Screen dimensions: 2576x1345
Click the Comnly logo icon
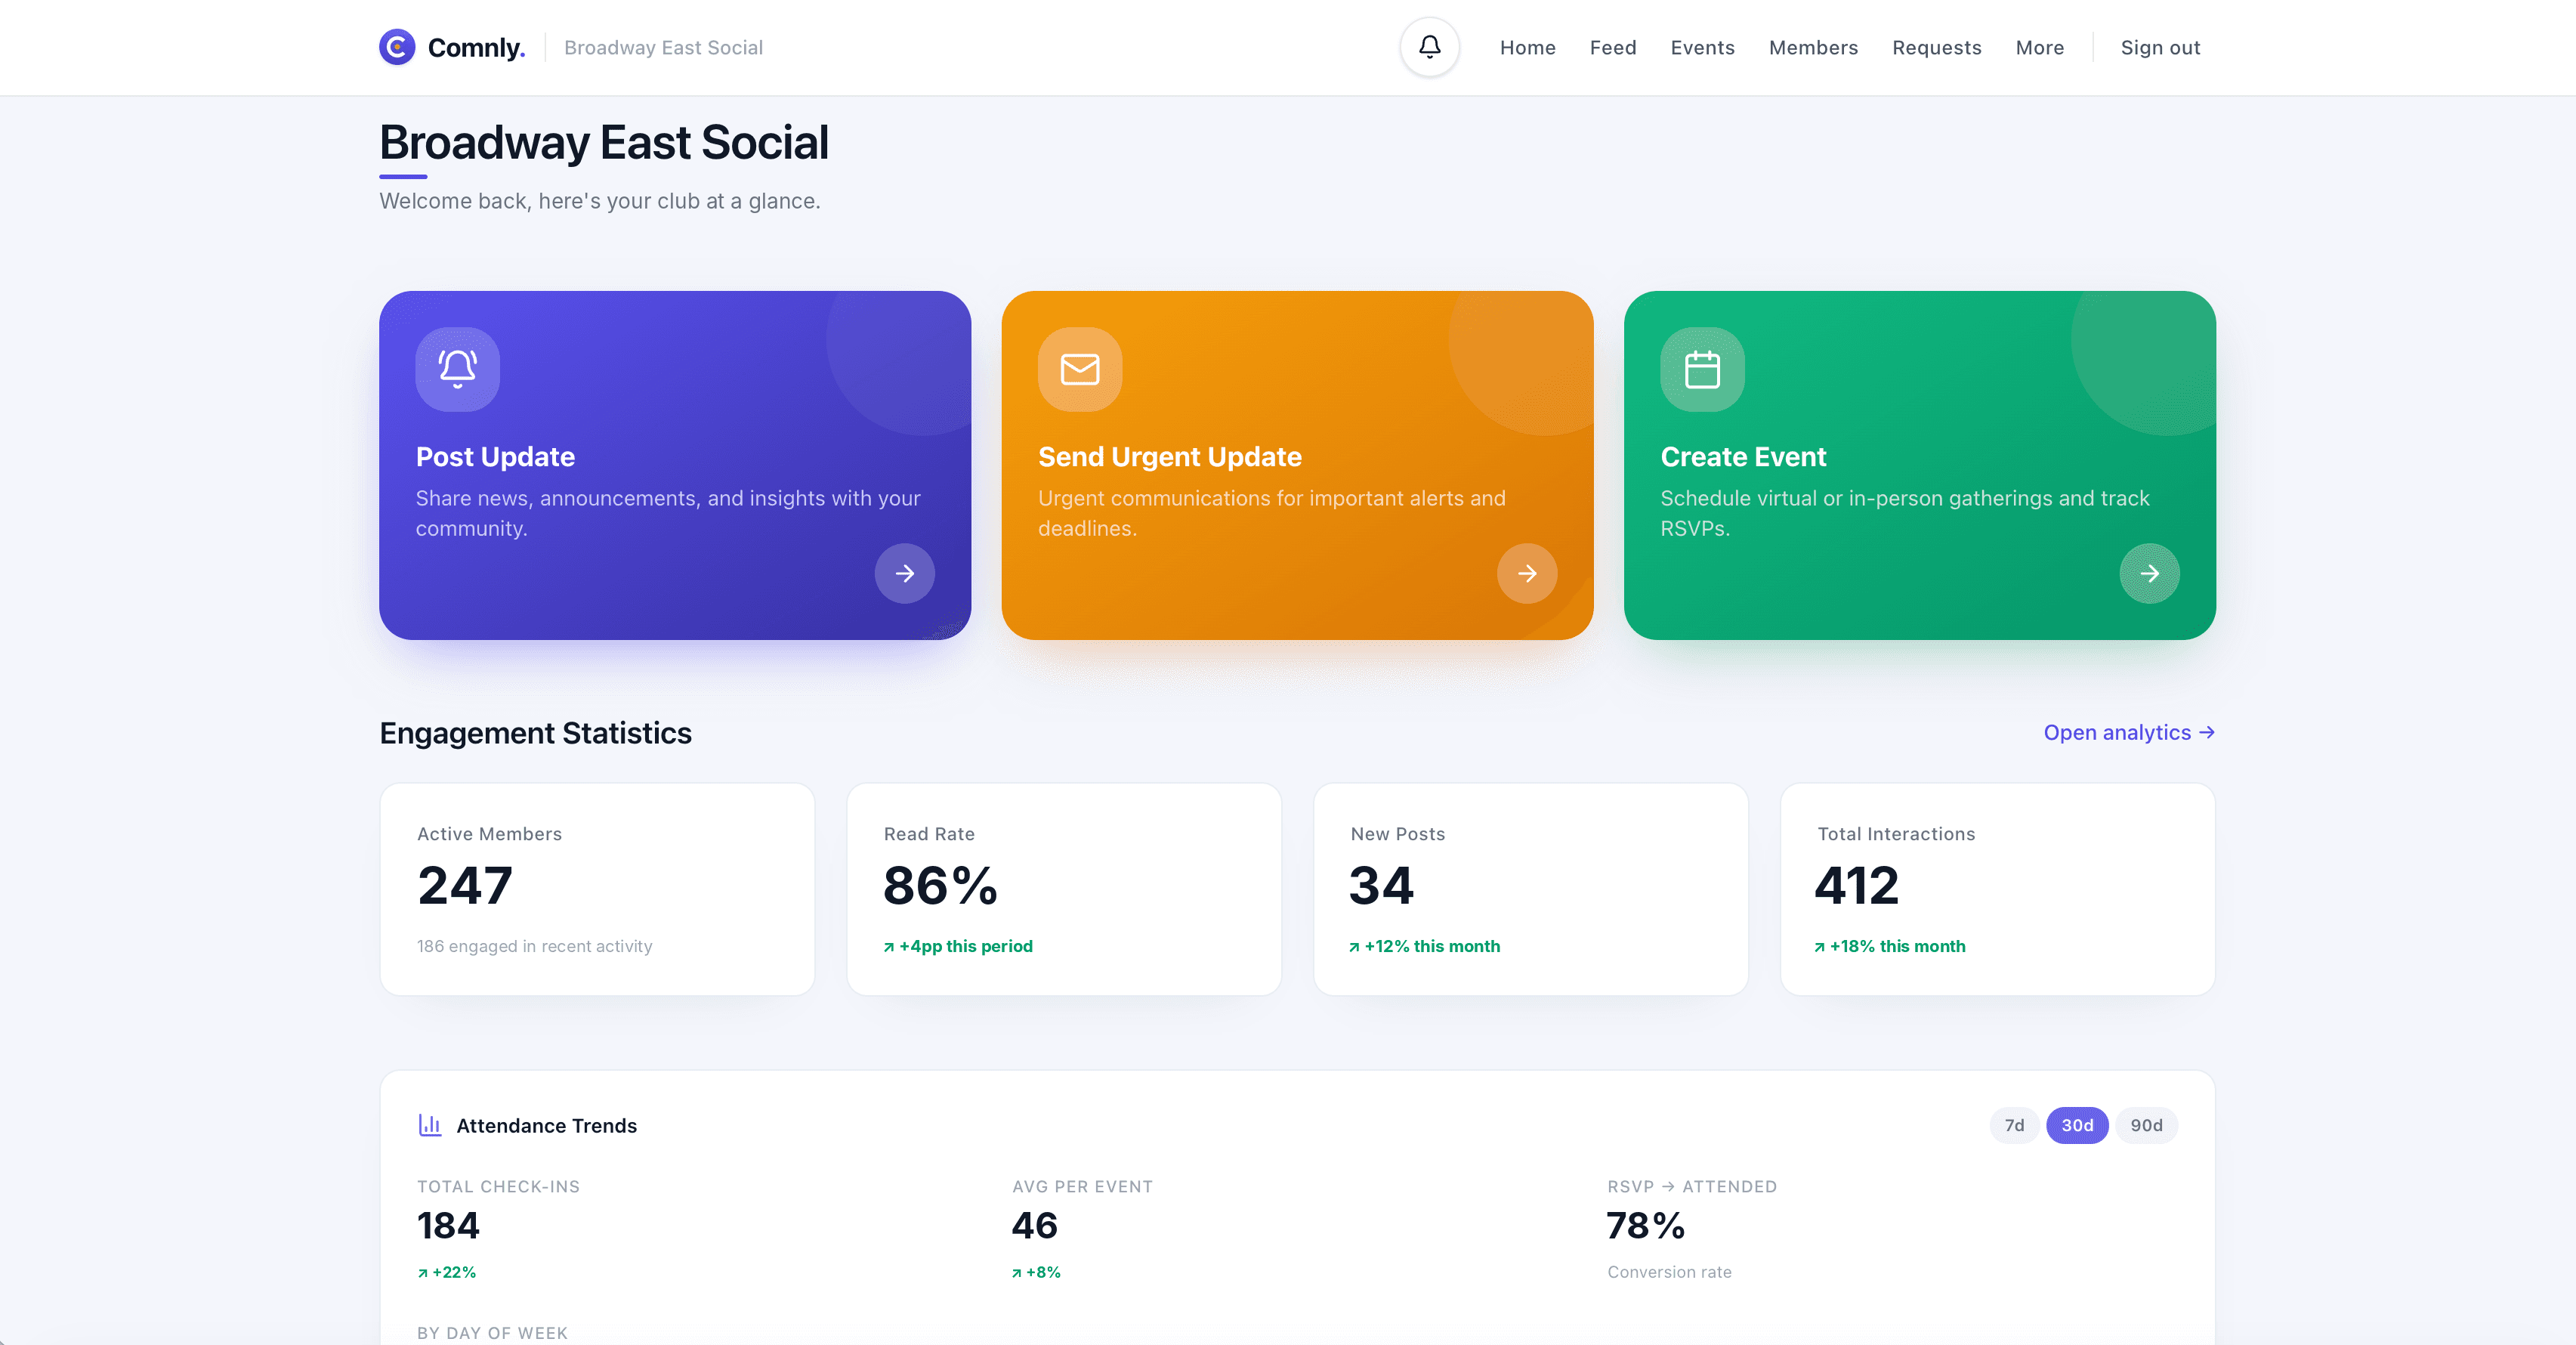(397, 47)
